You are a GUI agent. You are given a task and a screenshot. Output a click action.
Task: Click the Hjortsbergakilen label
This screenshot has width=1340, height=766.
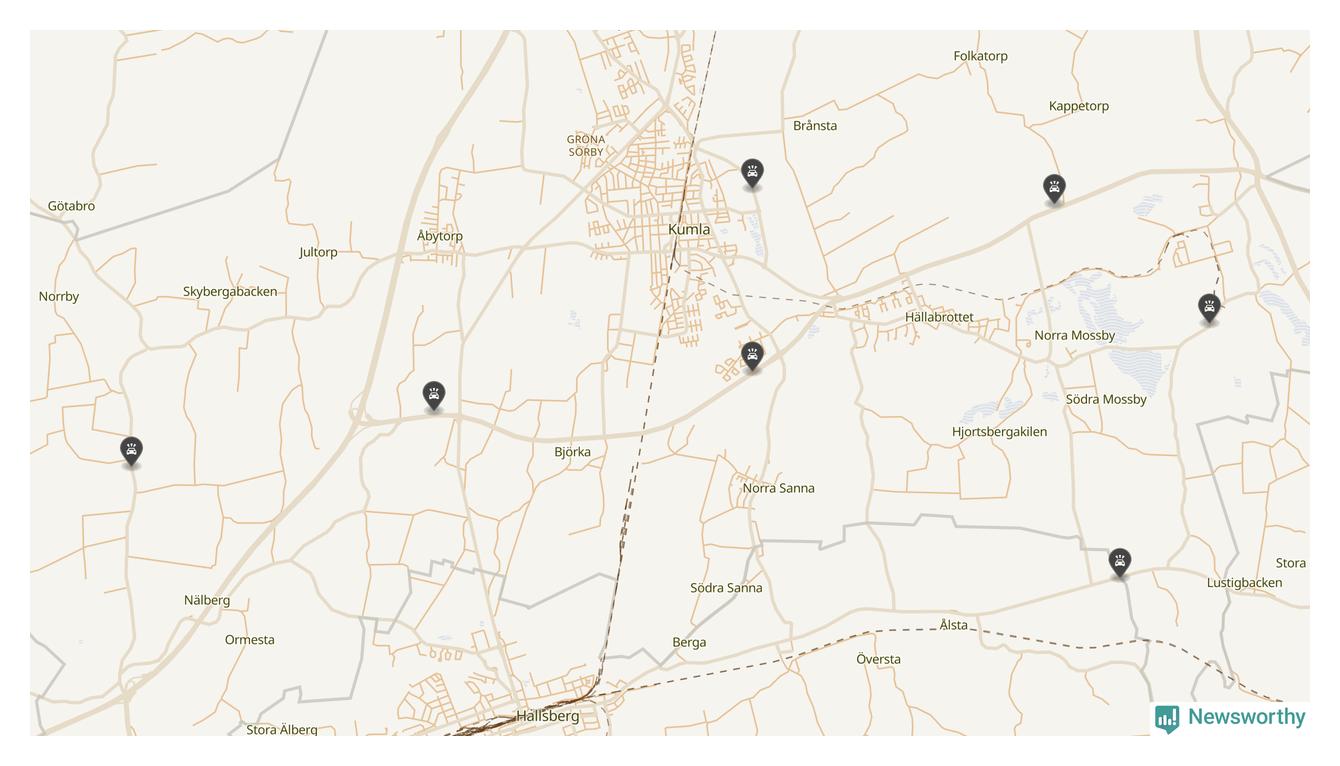pos(999,432)
